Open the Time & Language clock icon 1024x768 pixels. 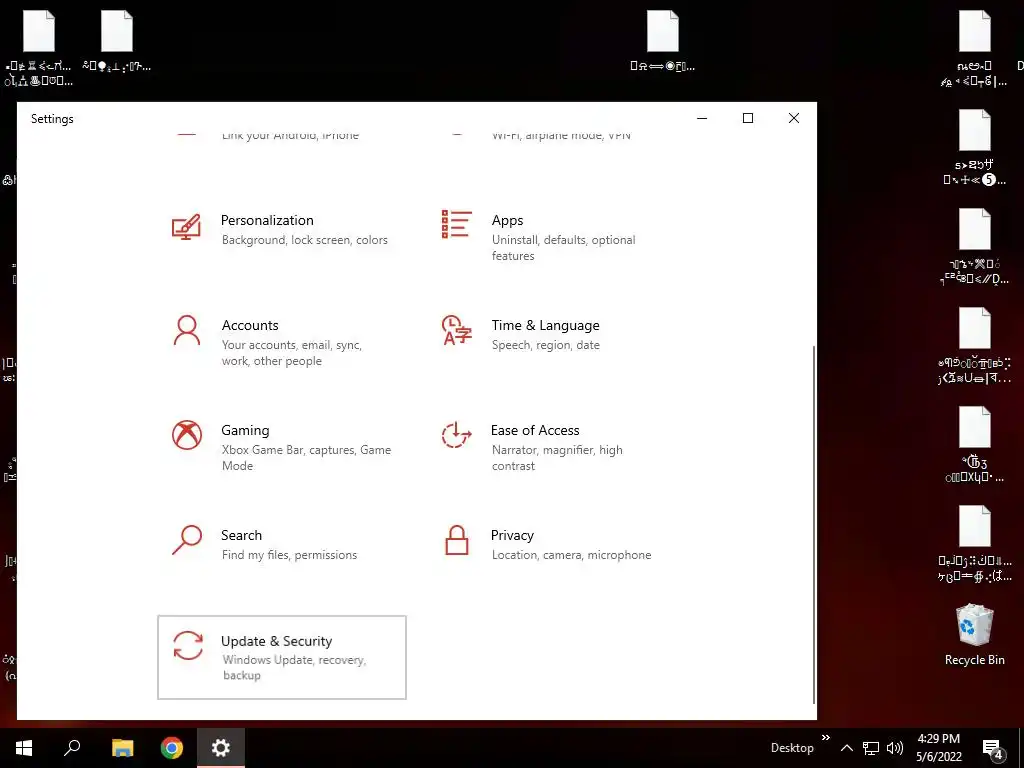click(x=456, y=330)
